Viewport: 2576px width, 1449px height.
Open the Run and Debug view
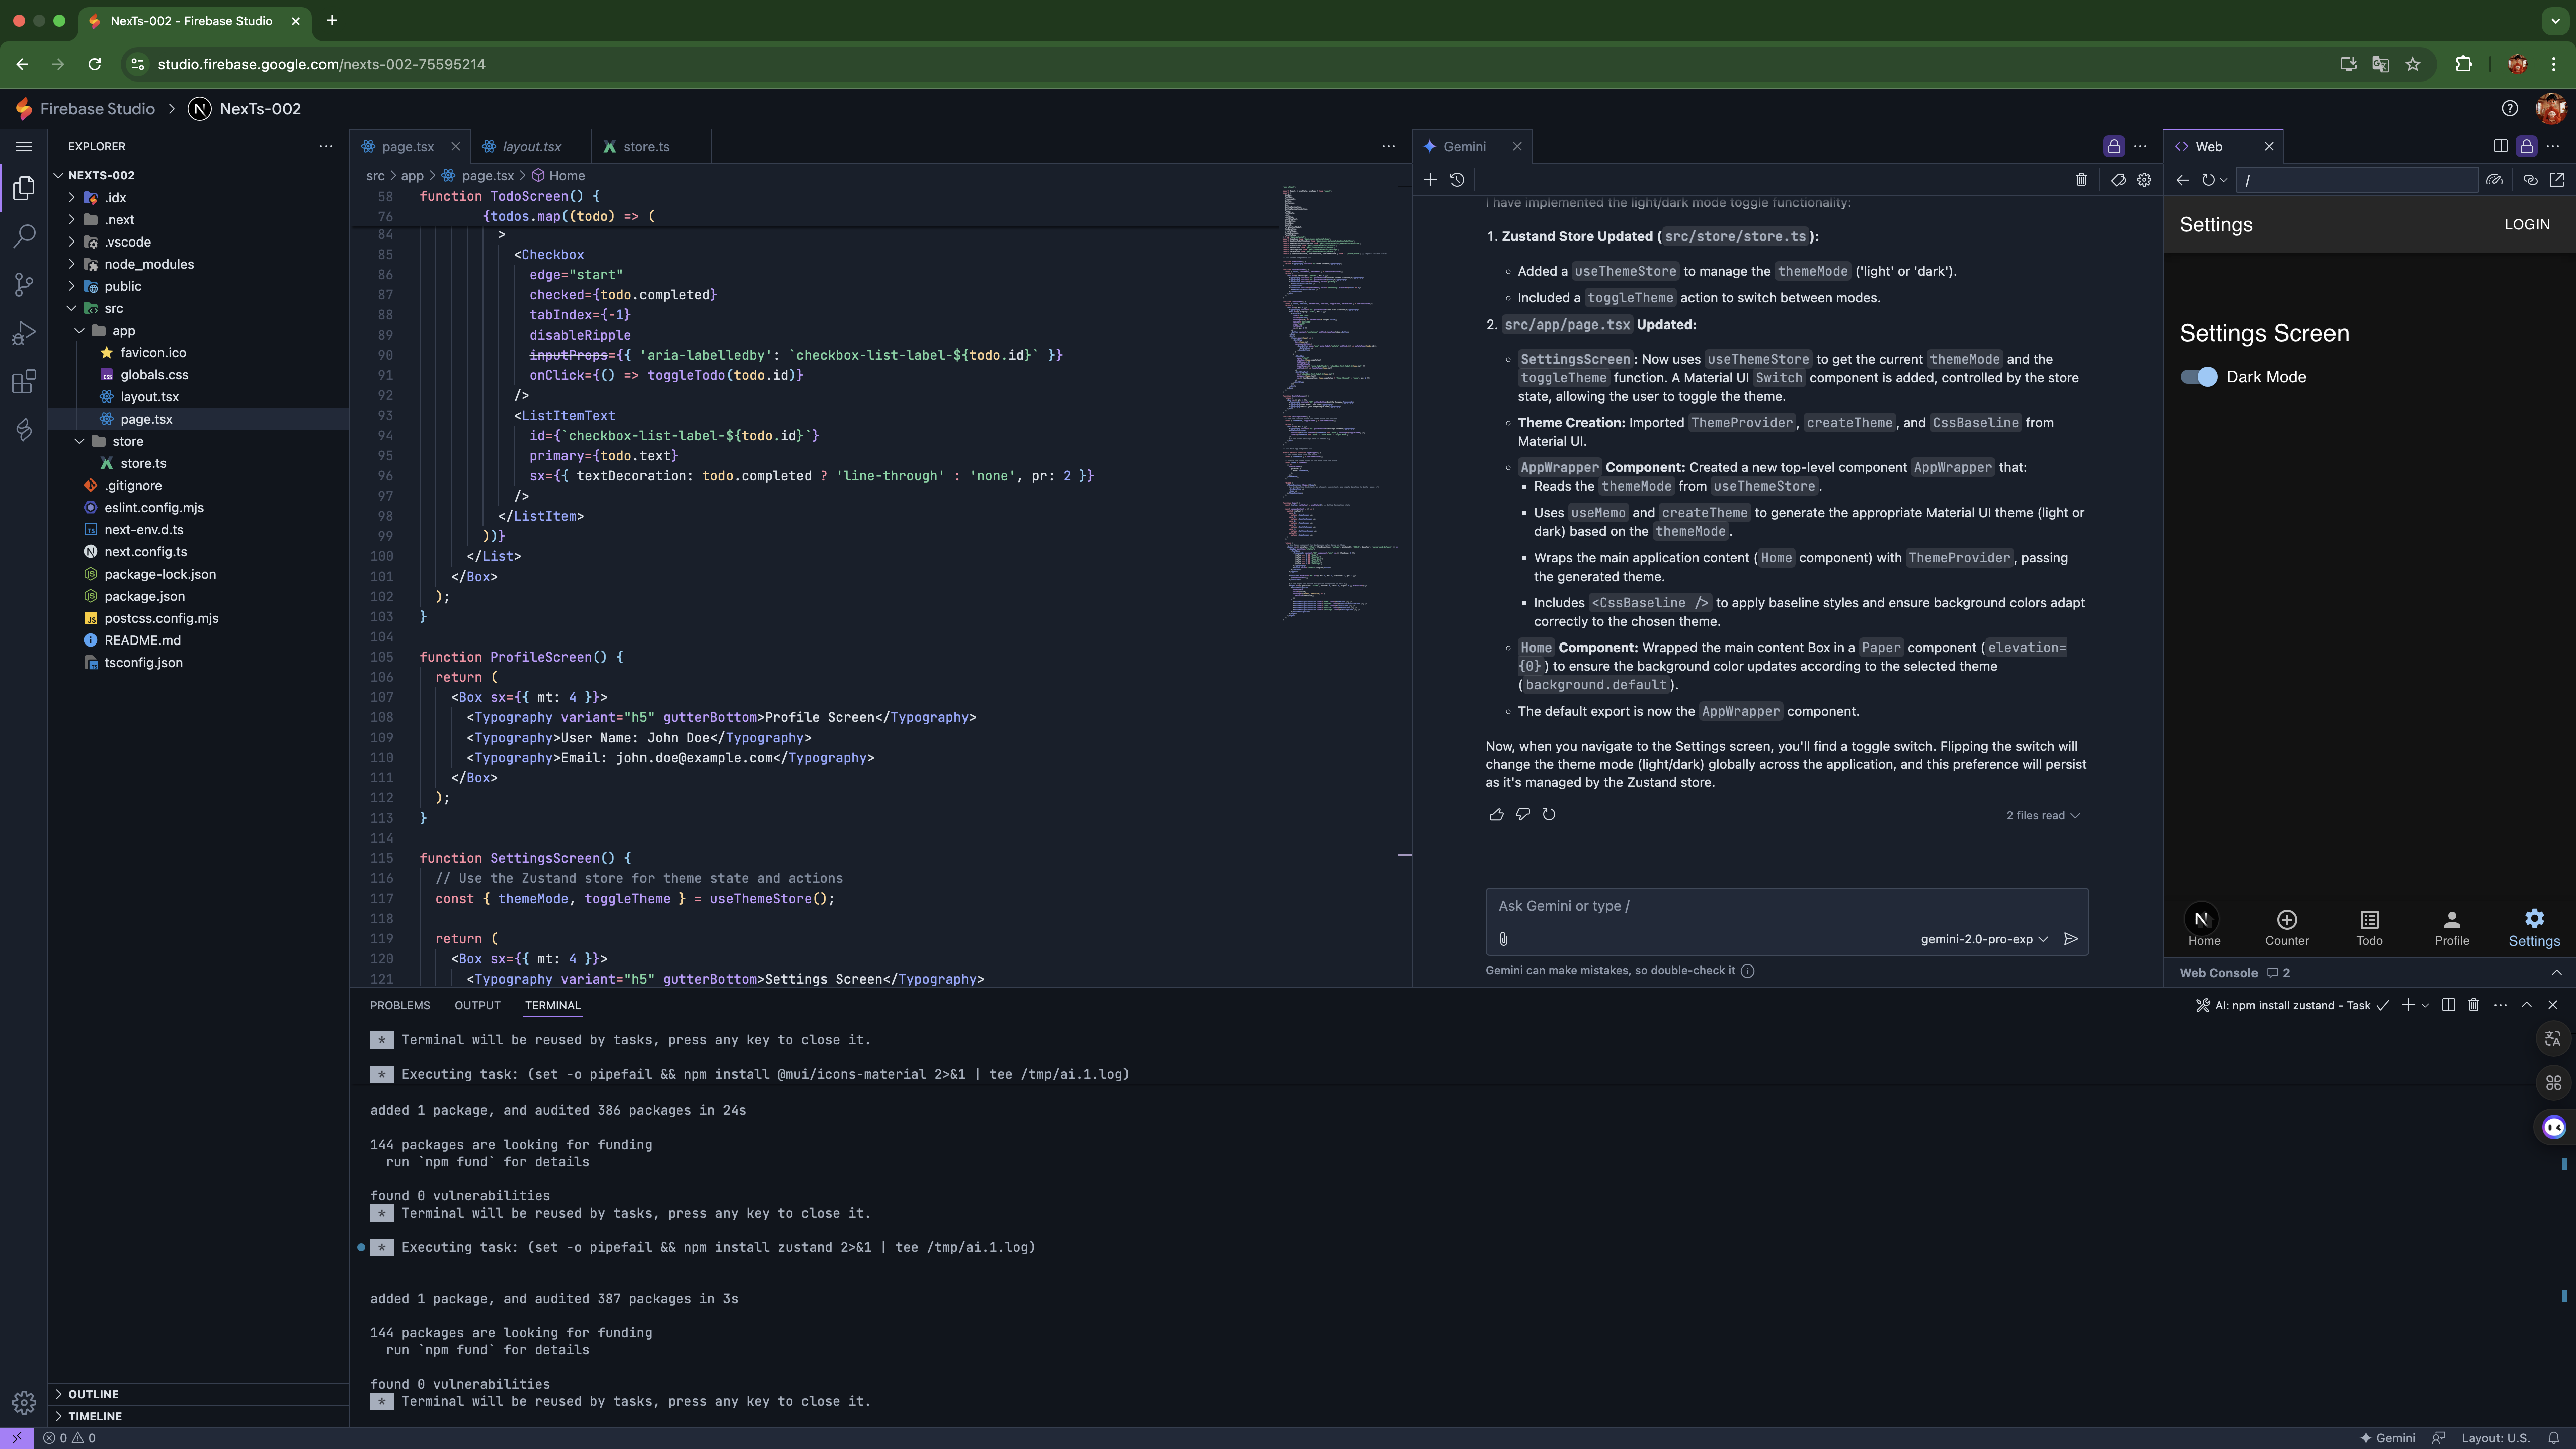coord(24,333)
